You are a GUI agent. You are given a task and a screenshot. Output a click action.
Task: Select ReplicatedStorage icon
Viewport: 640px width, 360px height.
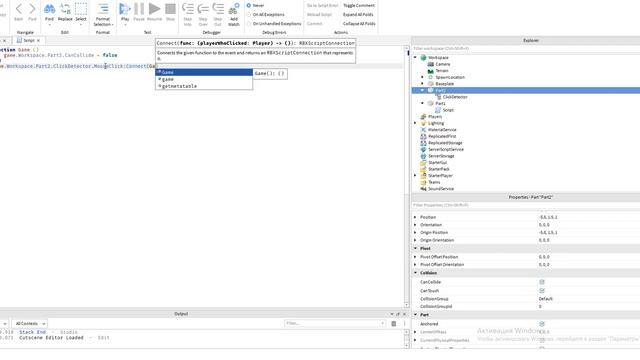423,143
